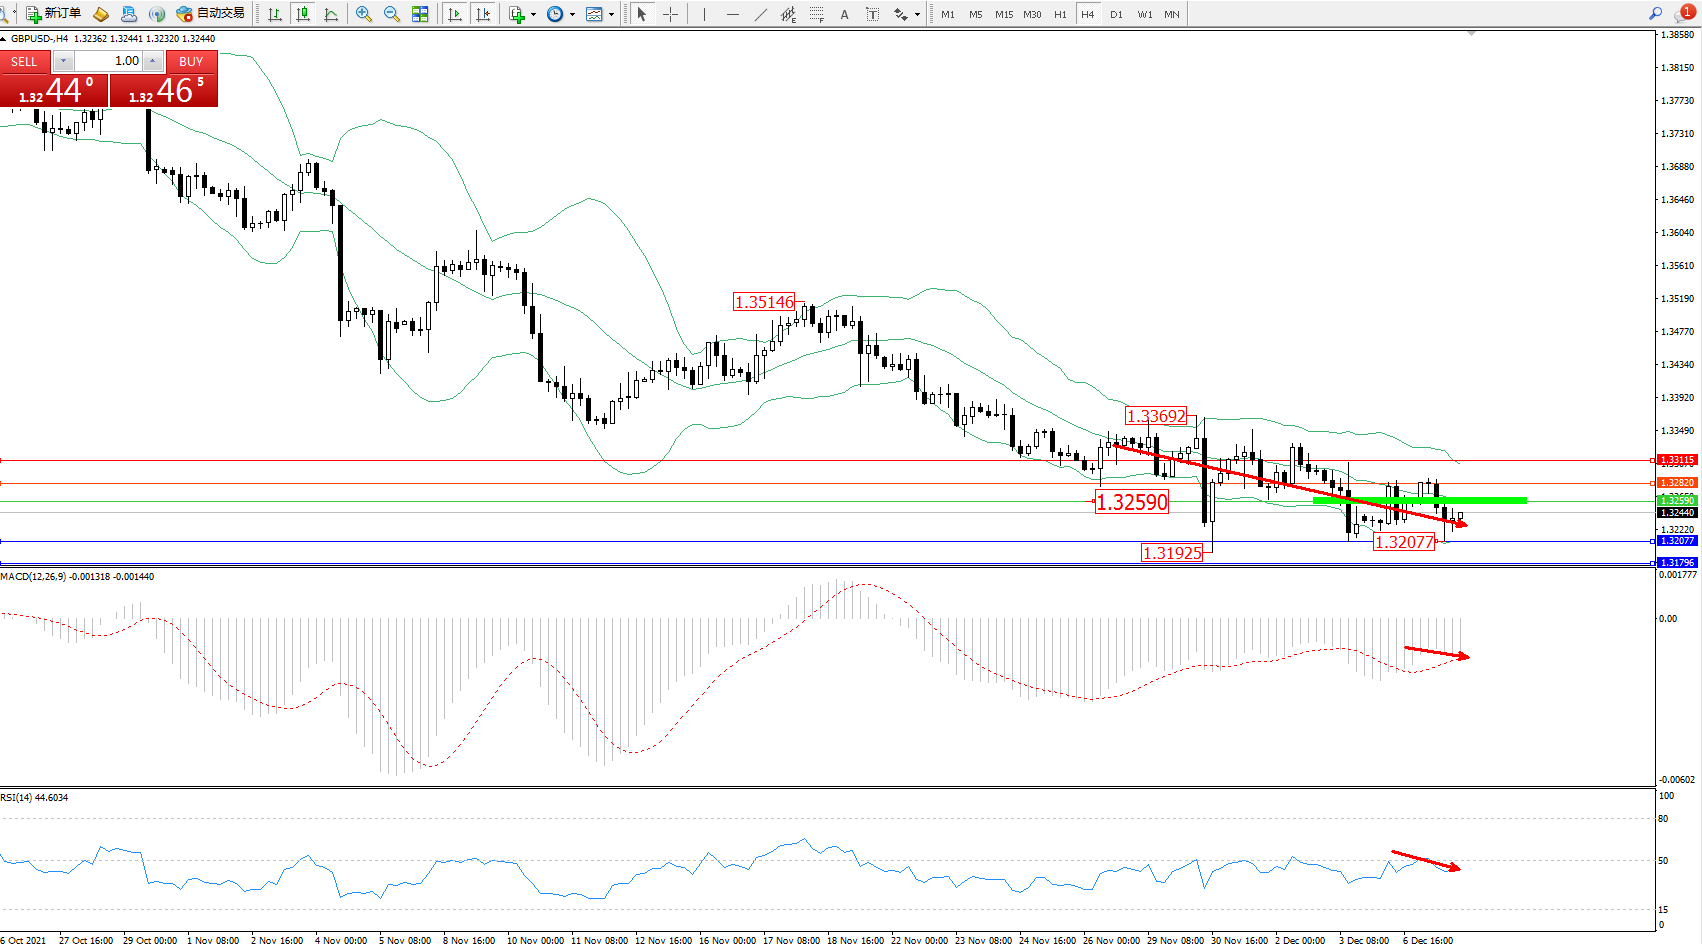The height and width of the screenshot is (944, 1702).
Task: Switch to the line chart icon
Action: click(x=331, y=14)
